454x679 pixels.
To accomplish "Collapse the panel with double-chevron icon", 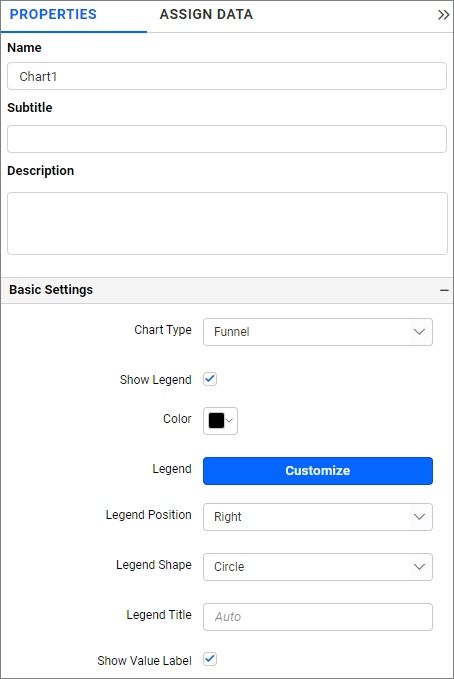I will pyautogui.click(x=443, y=15).
